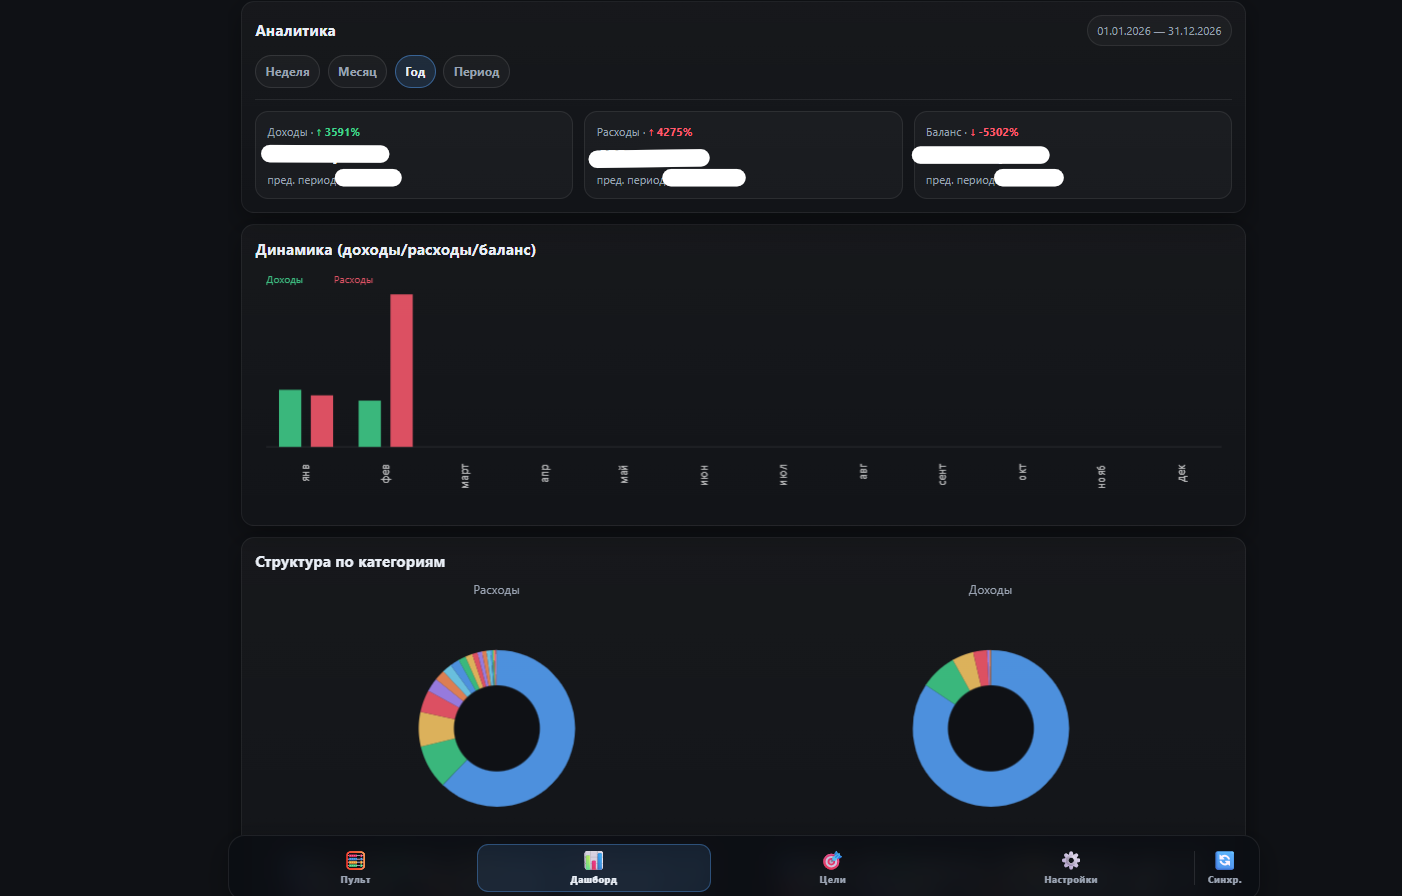Image resolution: width=1402 pixels, height=896 pixels.
Task: Open the Баланс summary card
Action: tap(1072, 155)
